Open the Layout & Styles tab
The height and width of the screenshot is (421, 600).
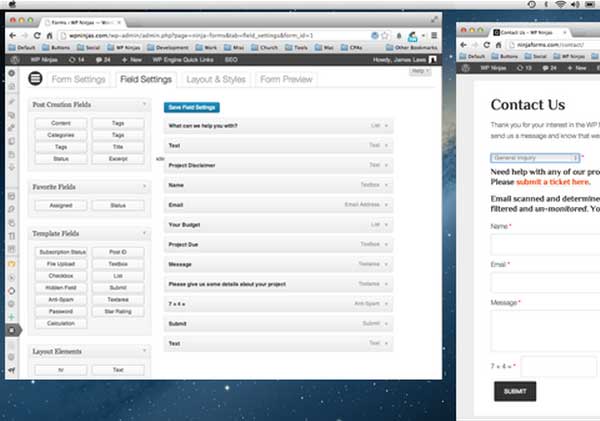(x=216, y=79)
